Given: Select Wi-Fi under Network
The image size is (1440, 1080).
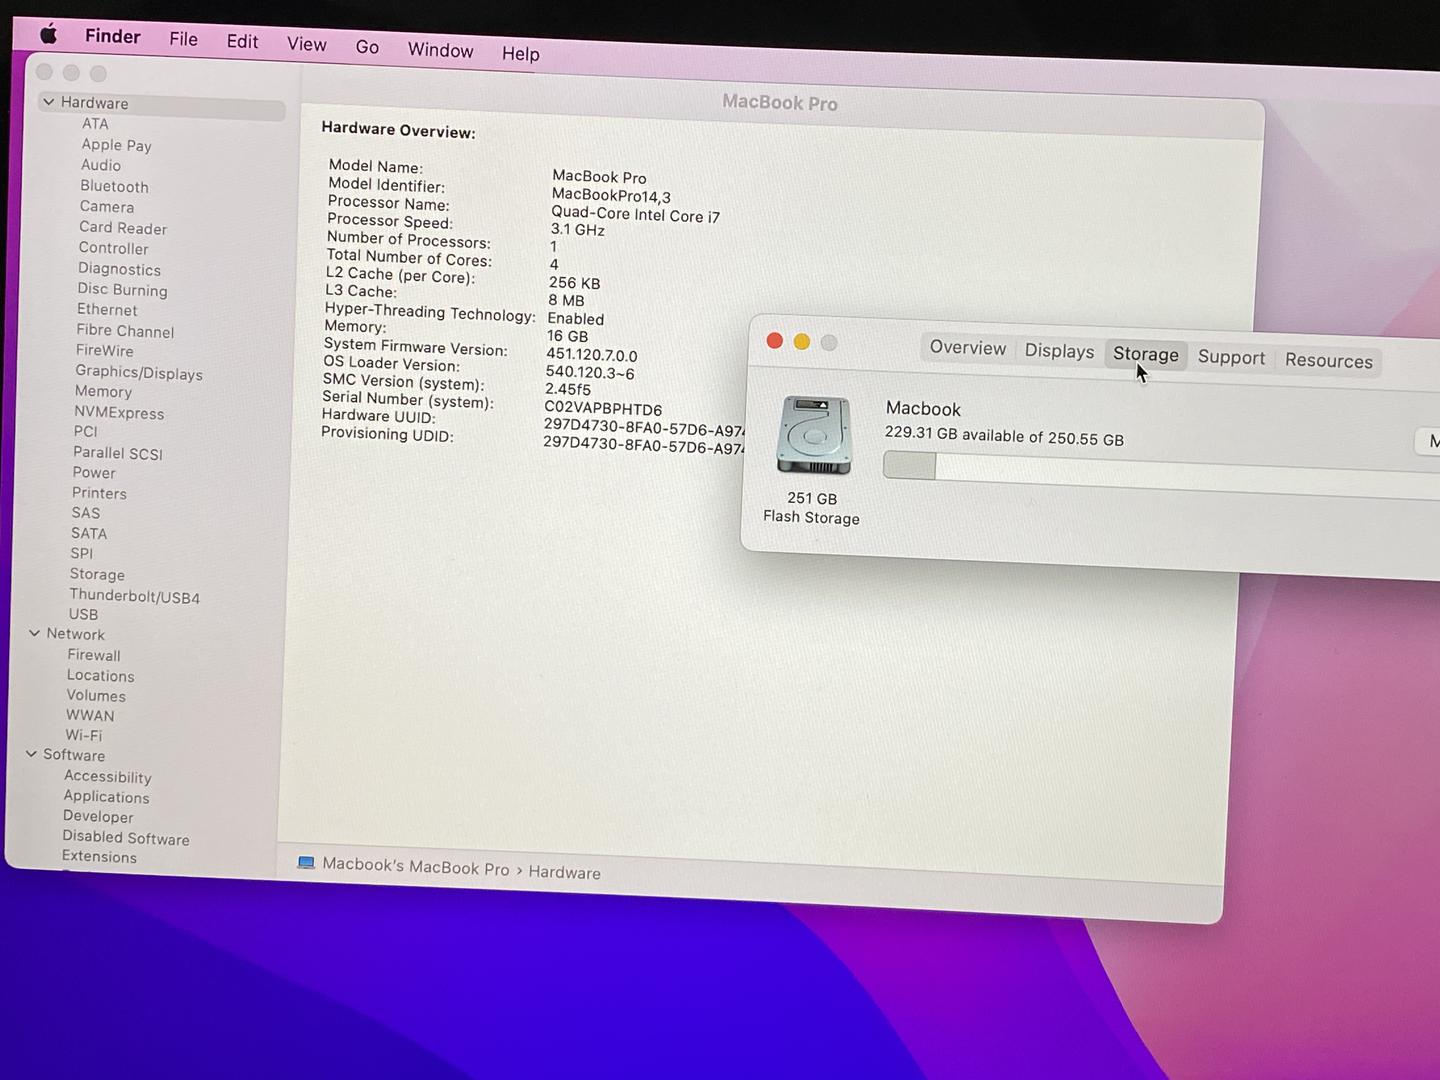Looking at the screenshot, I should [x=84, y=735].
